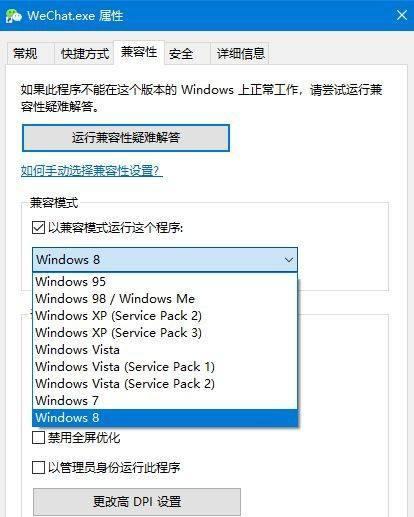Check 以管理员身份运行此程序 option
The image size is (414, 517).
pos(38,468)
